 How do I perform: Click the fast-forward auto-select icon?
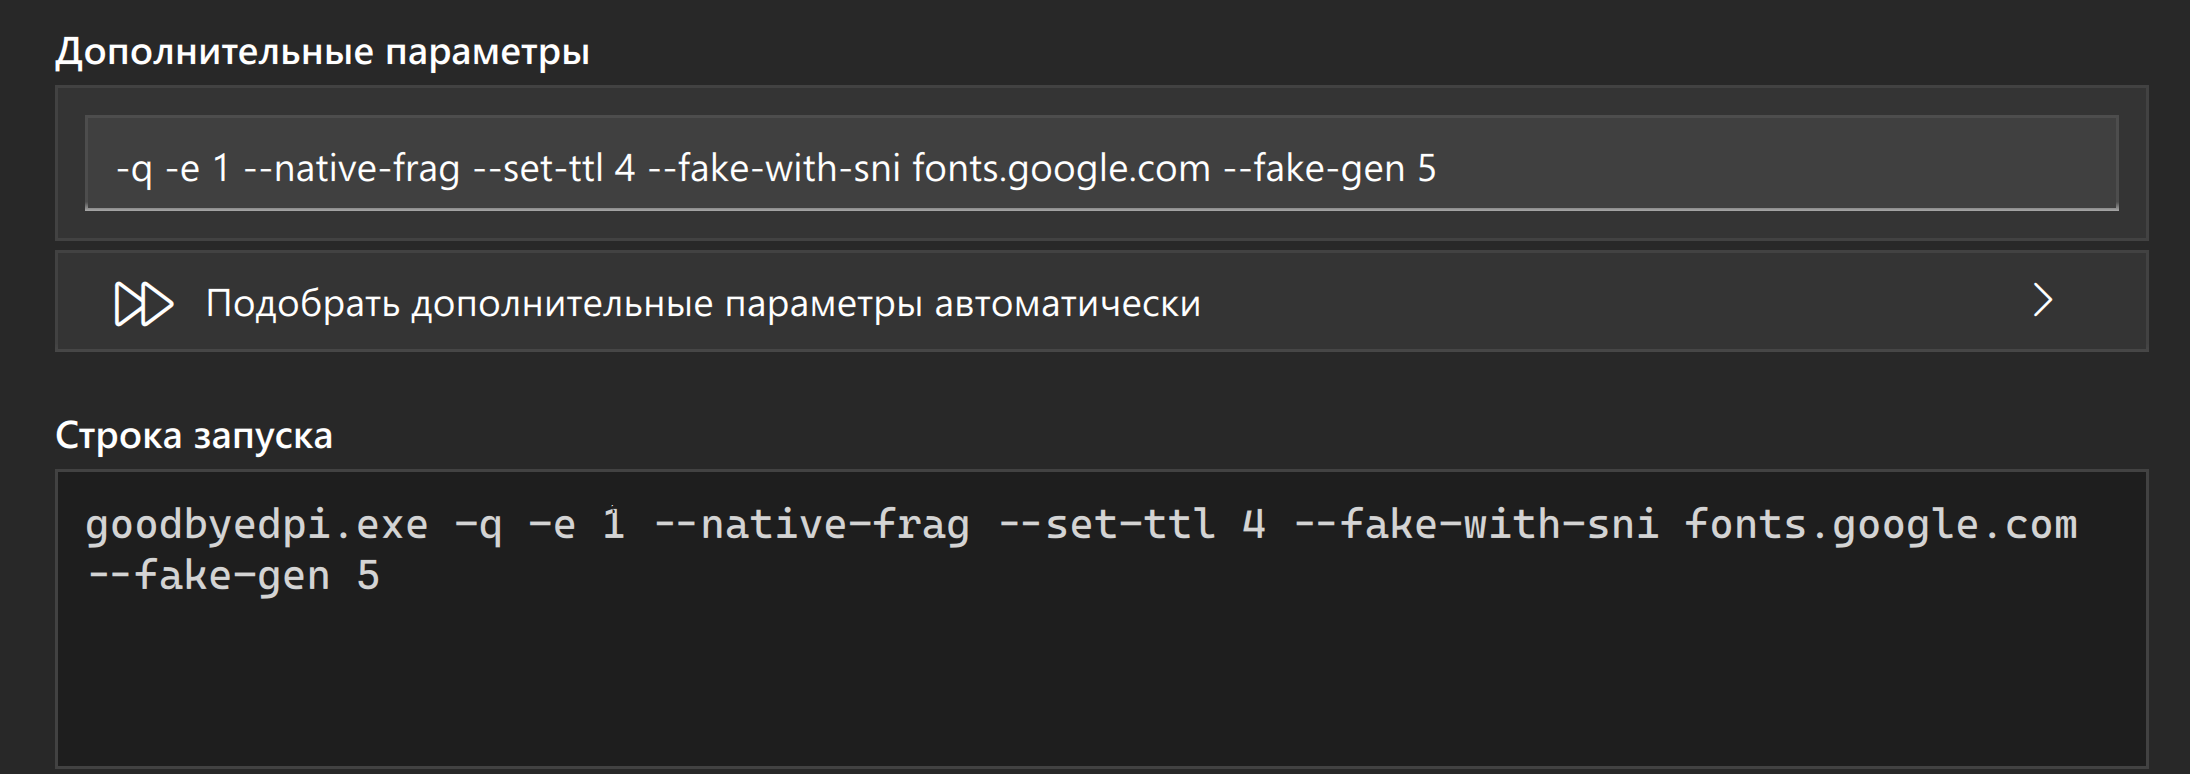click(x=144, y=304)
